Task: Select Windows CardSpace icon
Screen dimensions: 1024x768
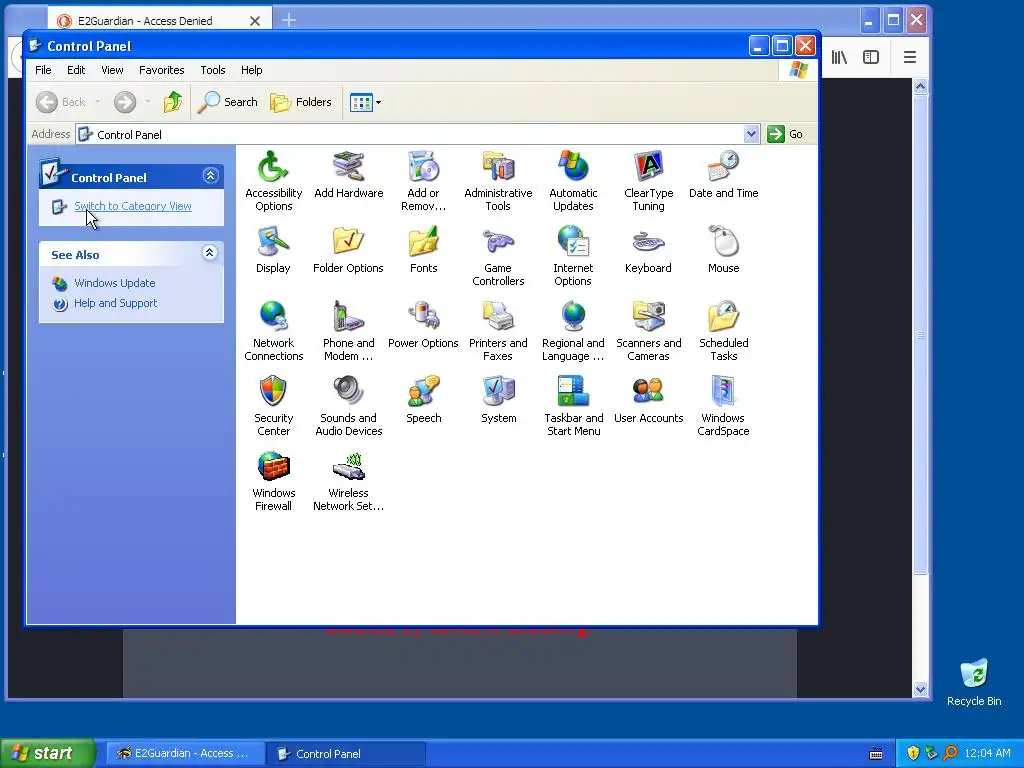Action: (723, 406)
